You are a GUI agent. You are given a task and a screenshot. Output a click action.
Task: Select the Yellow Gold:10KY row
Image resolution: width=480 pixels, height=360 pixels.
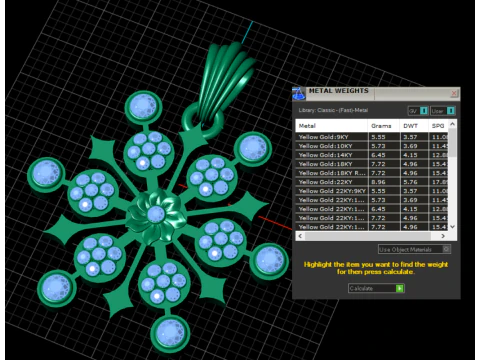[x=372, y=146]
